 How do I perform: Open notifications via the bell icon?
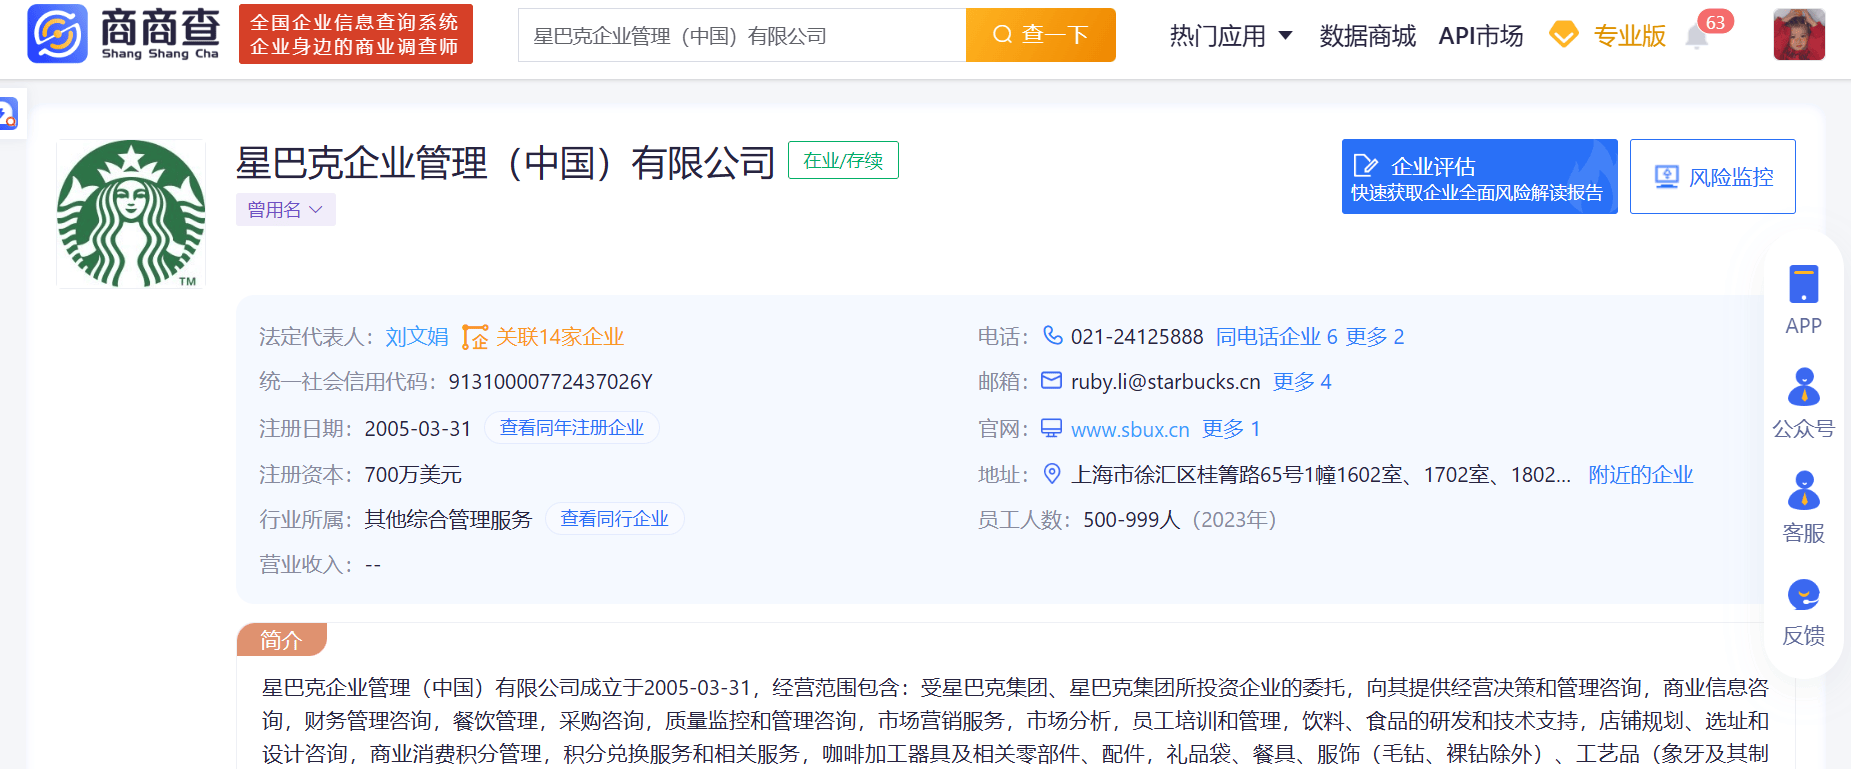1697,37
